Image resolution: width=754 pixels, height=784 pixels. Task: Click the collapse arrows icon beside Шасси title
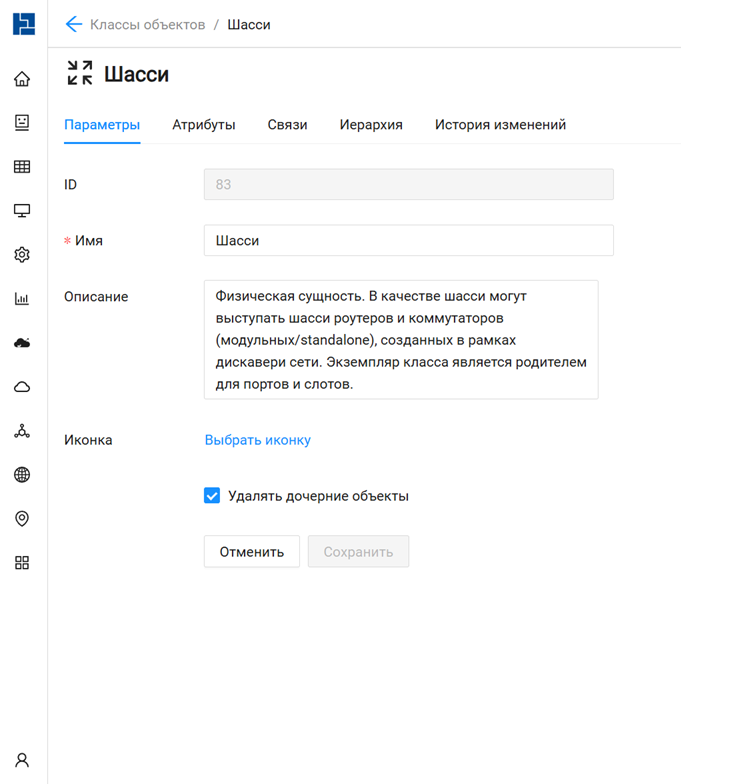click(x=80, y=73)
